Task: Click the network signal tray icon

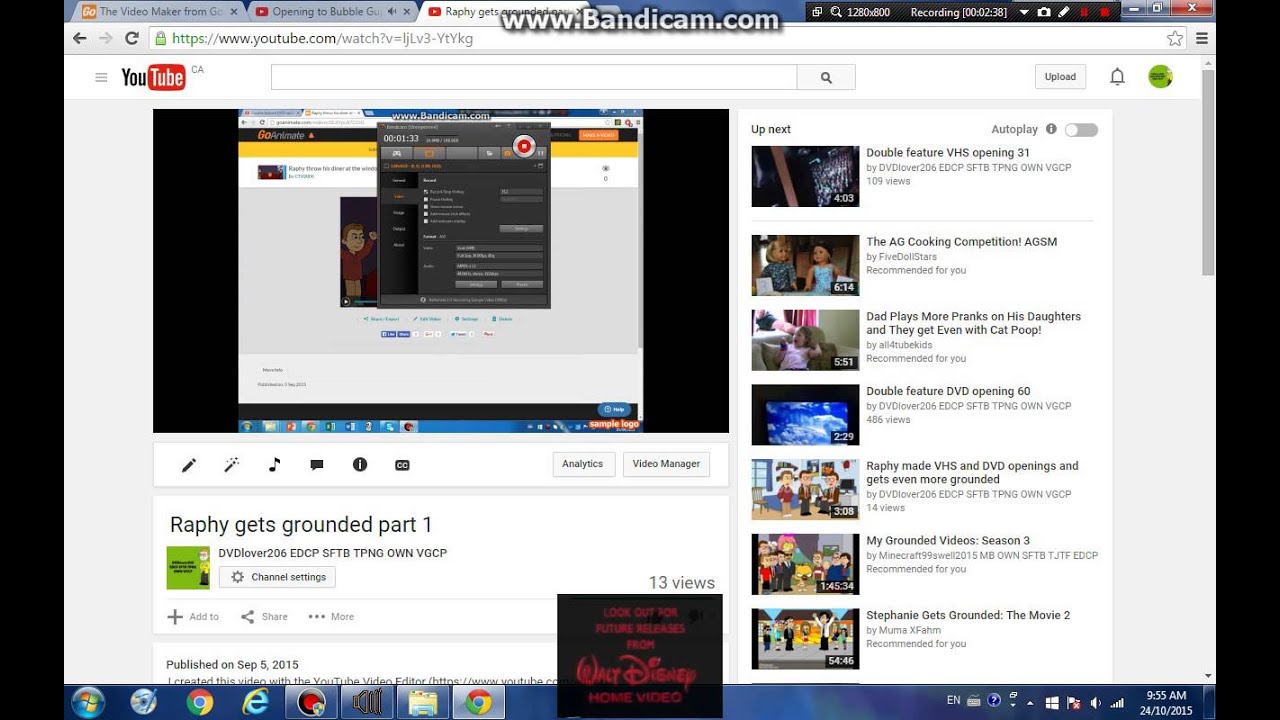Action: (x=1117, y=702)
